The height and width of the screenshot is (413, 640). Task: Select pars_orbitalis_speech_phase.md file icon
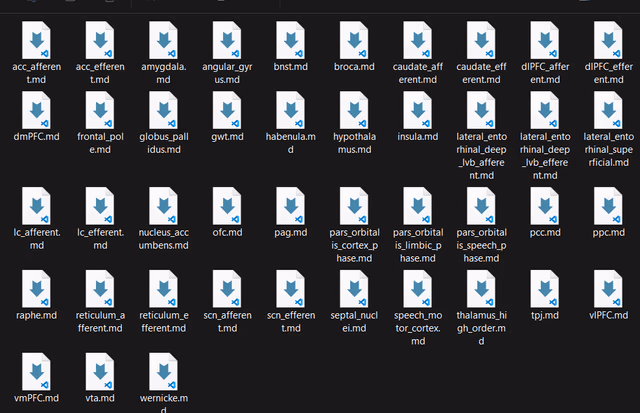pyautogui.click(x=481, y=206)
